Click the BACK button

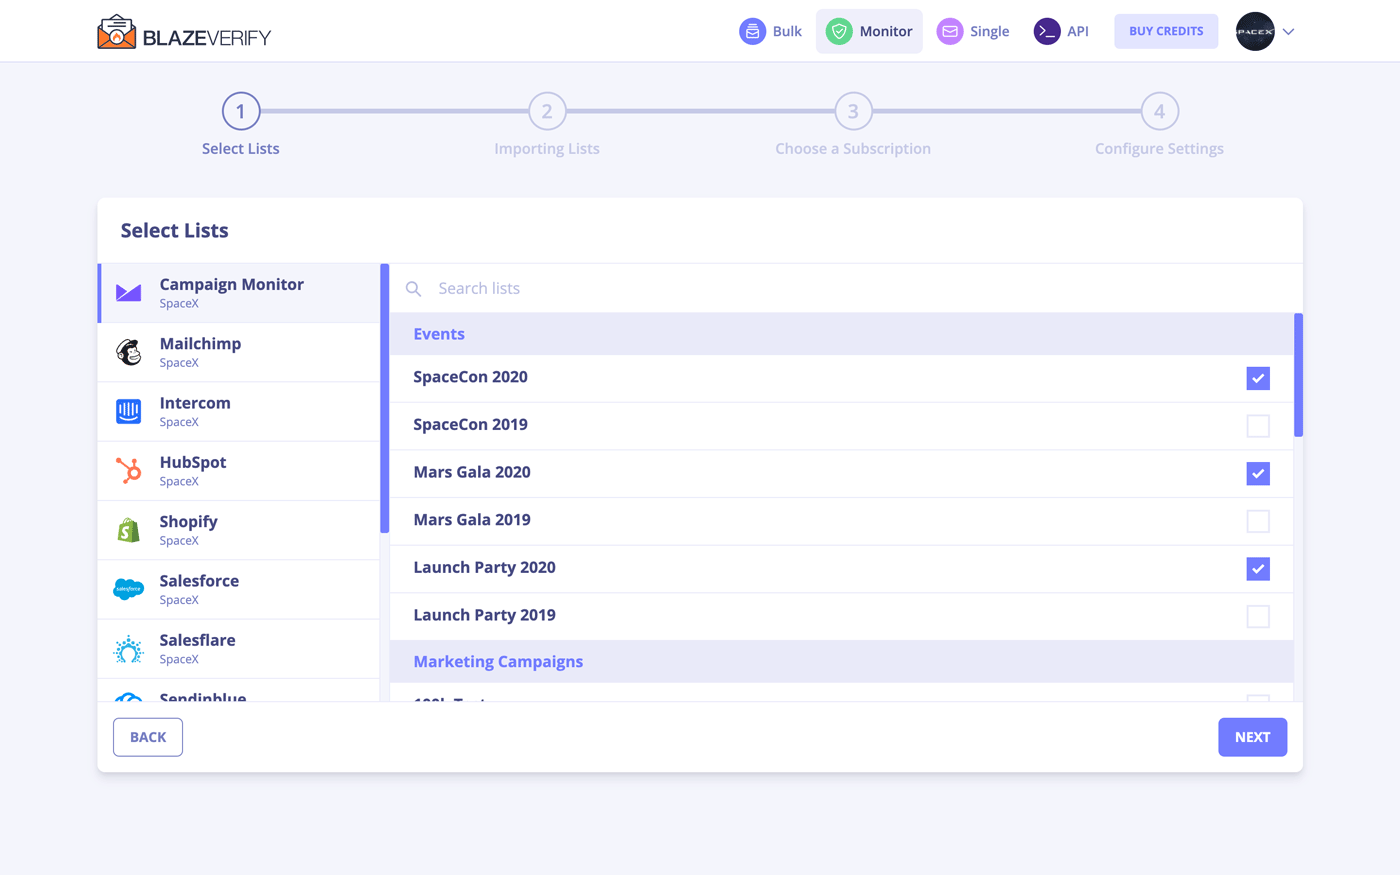click(148, 737)
